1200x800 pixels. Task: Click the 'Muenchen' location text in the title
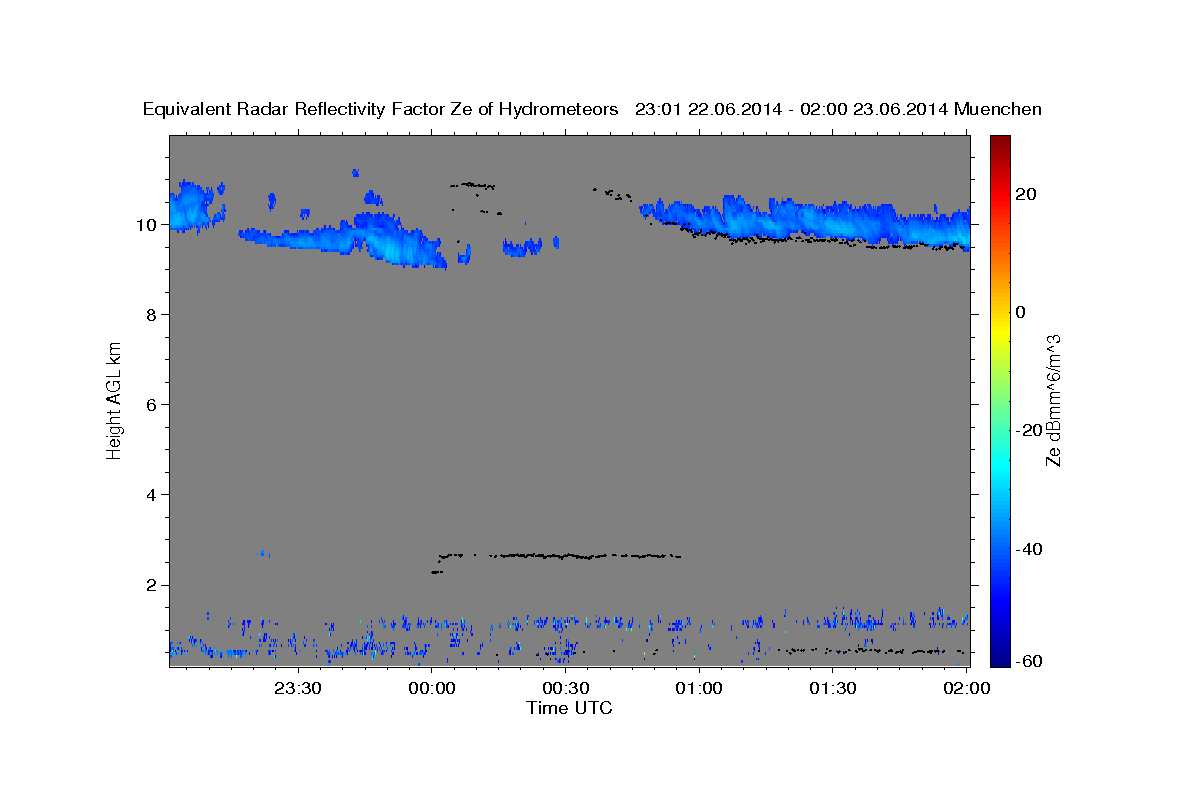(998, 109)
